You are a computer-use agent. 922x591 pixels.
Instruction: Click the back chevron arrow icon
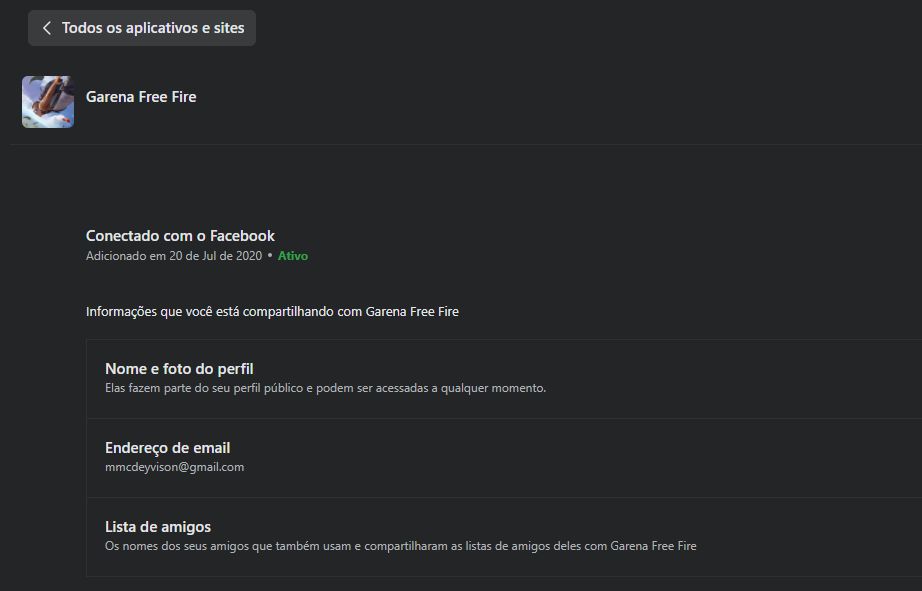pyautogui.click(x=47, y=28)
